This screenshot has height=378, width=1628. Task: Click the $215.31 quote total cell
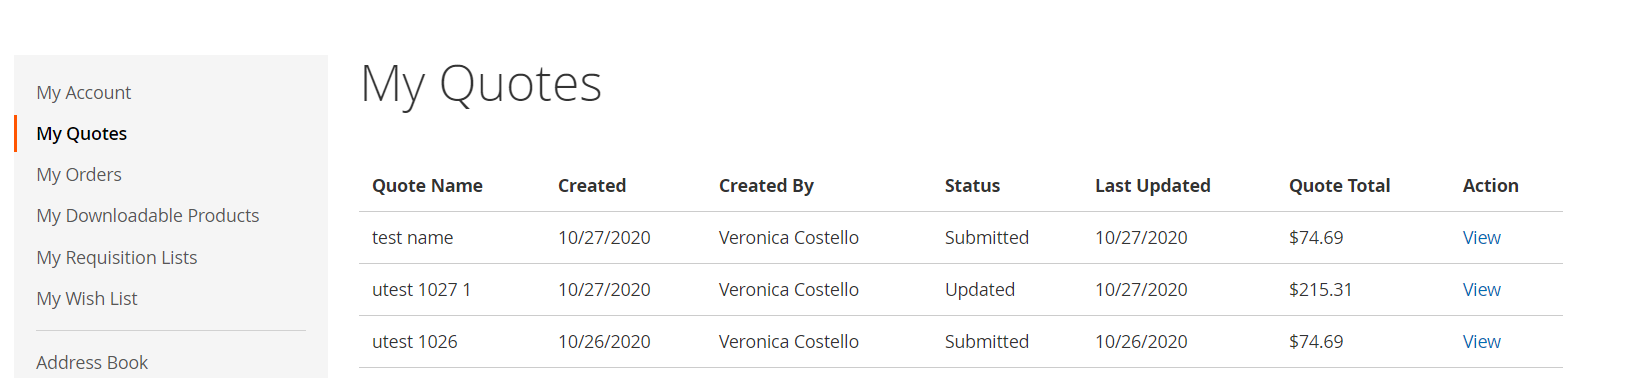pos(1320,289)
